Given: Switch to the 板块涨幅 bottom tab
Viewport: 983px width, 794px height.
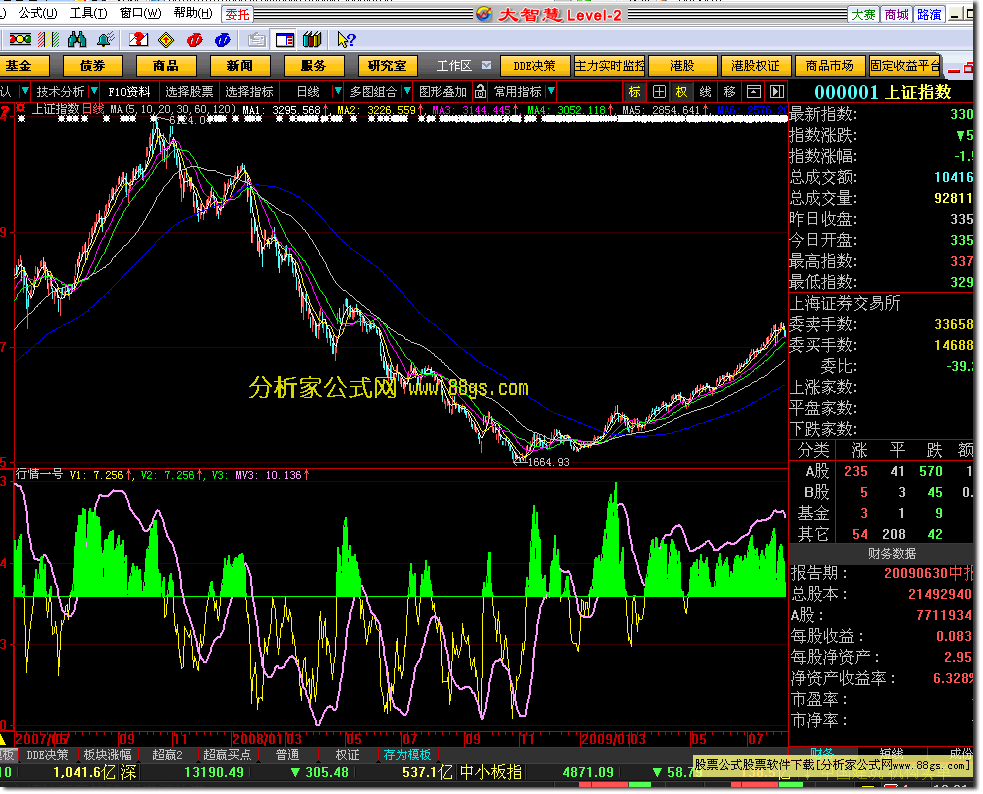Looking at the screenshot, I should [x=107, y=755].
